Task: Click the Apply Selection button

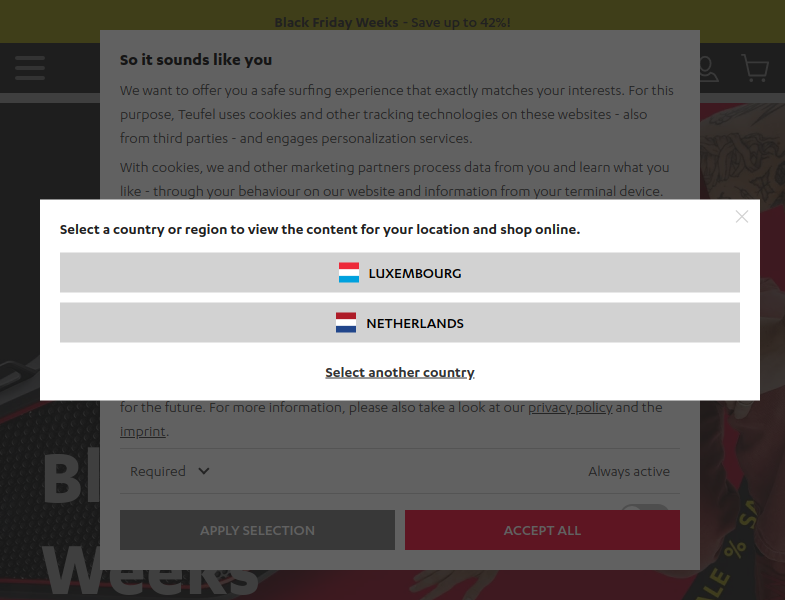Action: (x=257, y=530)
